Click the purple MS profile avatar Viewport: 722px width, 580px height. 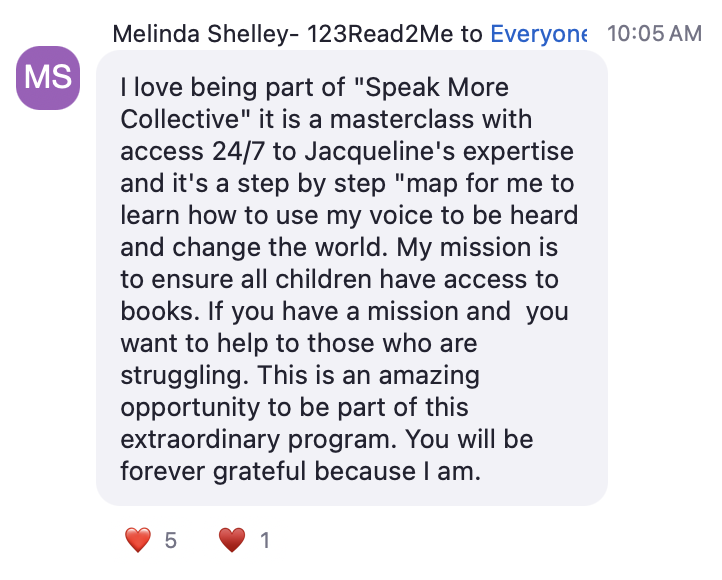[x=49, y=78]
